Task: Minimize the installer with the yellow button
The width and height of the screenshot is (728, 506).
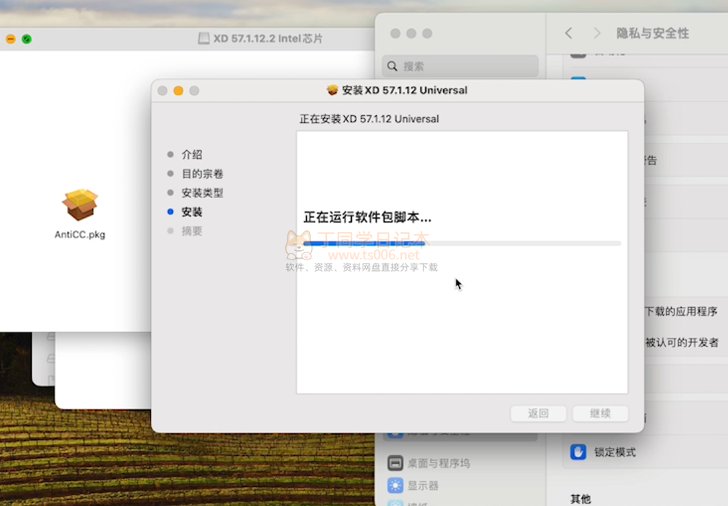Action: 178,90
